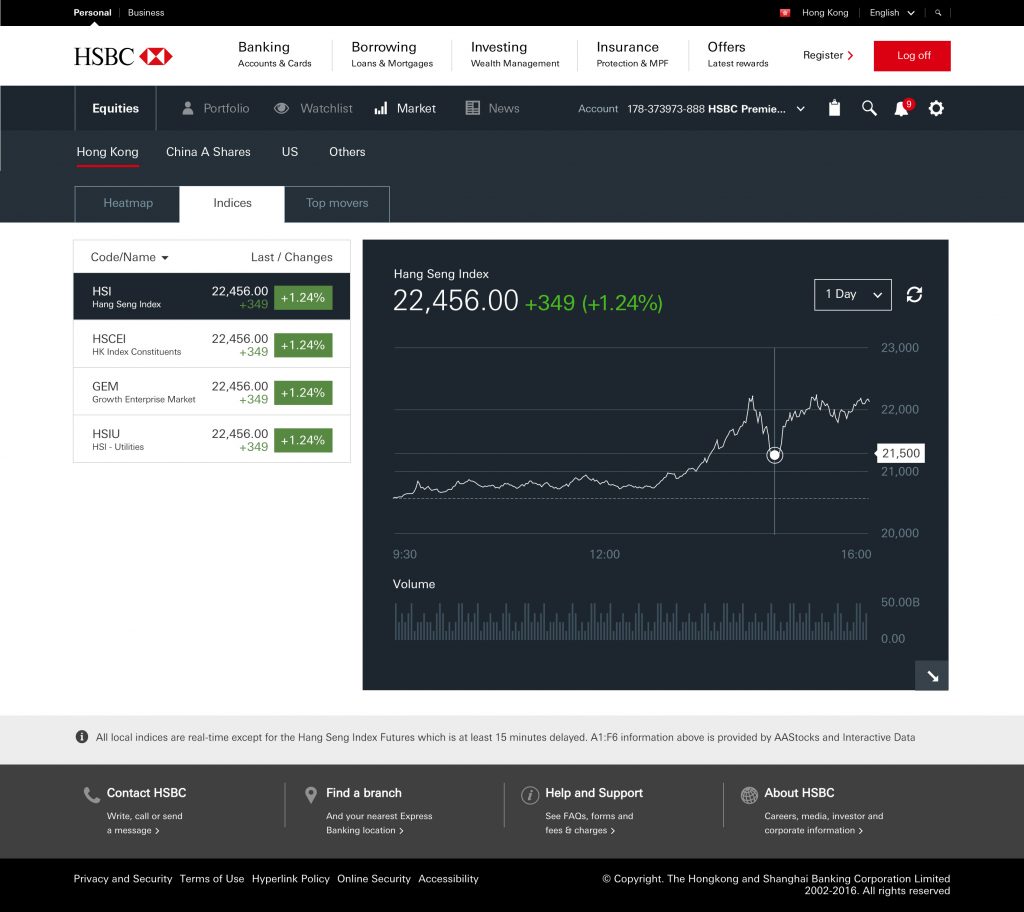Open the Watchlist section
Viewport: 1024px width, 912px height.
[x=314, y=108]
